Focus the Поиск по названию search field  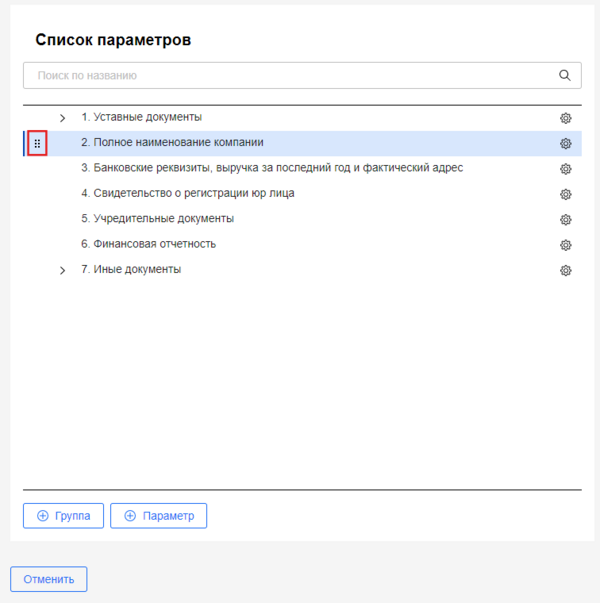pyautogui.click(x=290, y=75)
